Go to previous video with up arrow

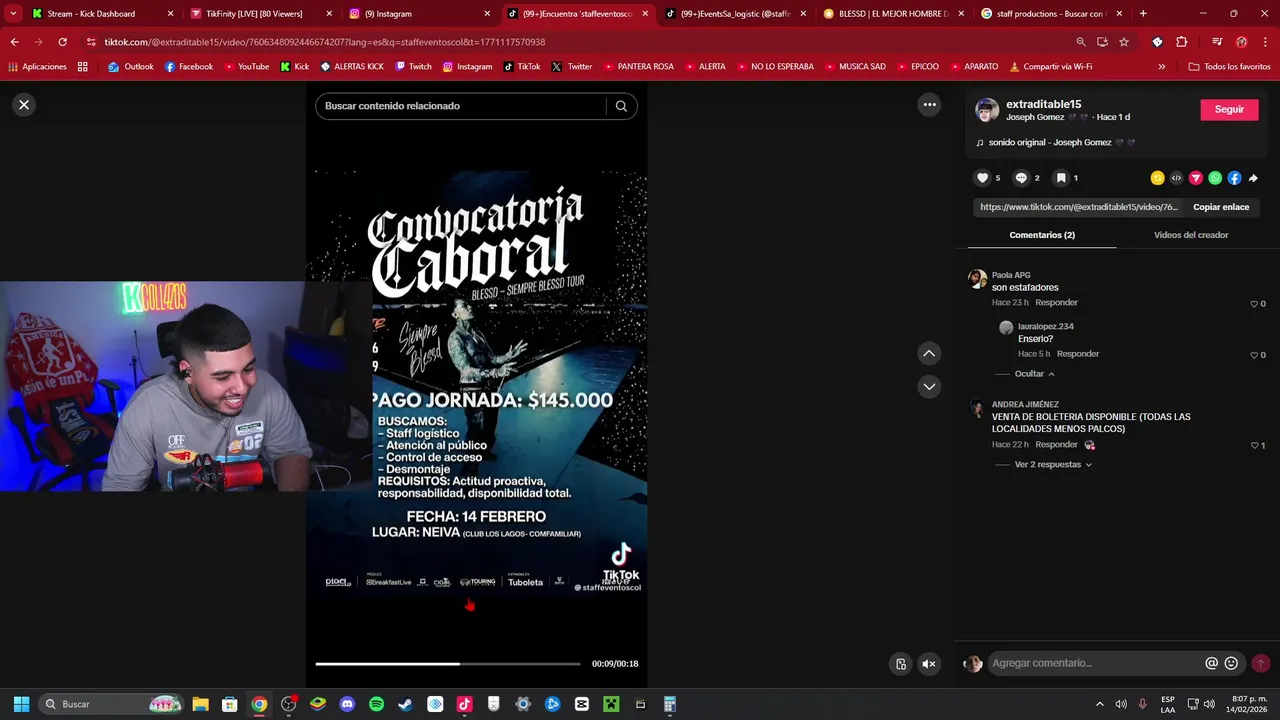pos(929,353)
